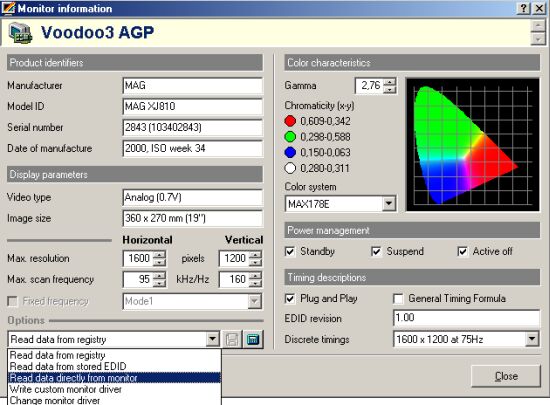Screen dimensions: 550x405
Task: Choose Change monitor driver
Action: coord(114,400)
